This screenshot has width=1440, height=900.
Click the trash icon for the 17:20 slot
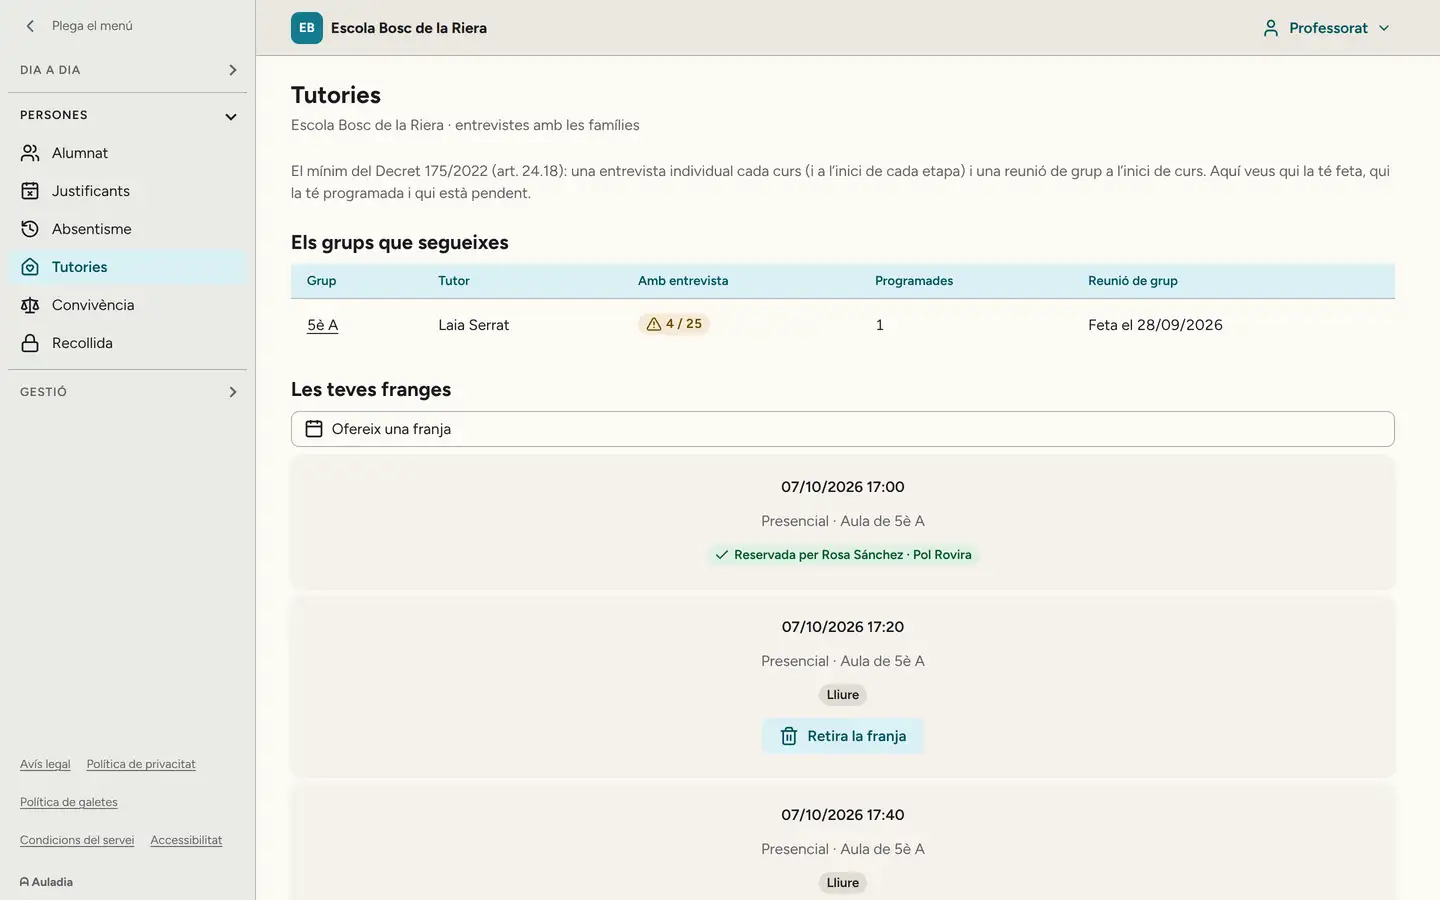[789, 736]
